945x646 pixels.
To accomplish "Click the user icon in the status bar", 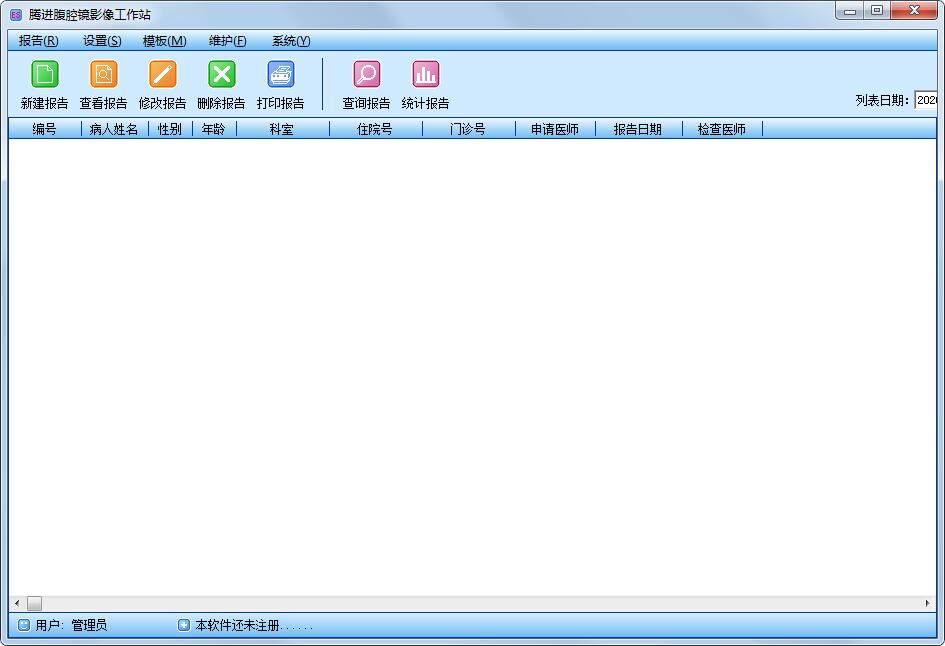I will point(24,625).
